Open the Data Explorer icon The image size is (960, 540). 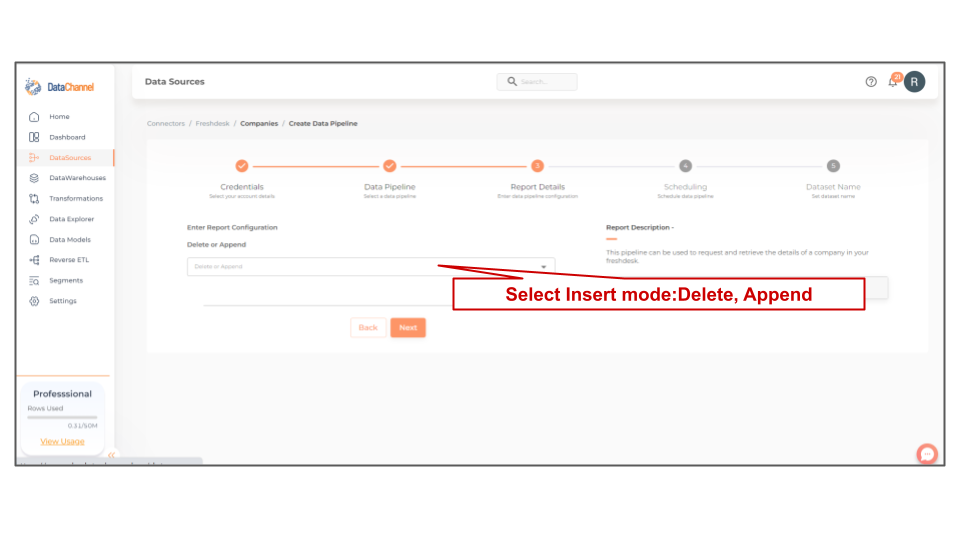[34, 219]
